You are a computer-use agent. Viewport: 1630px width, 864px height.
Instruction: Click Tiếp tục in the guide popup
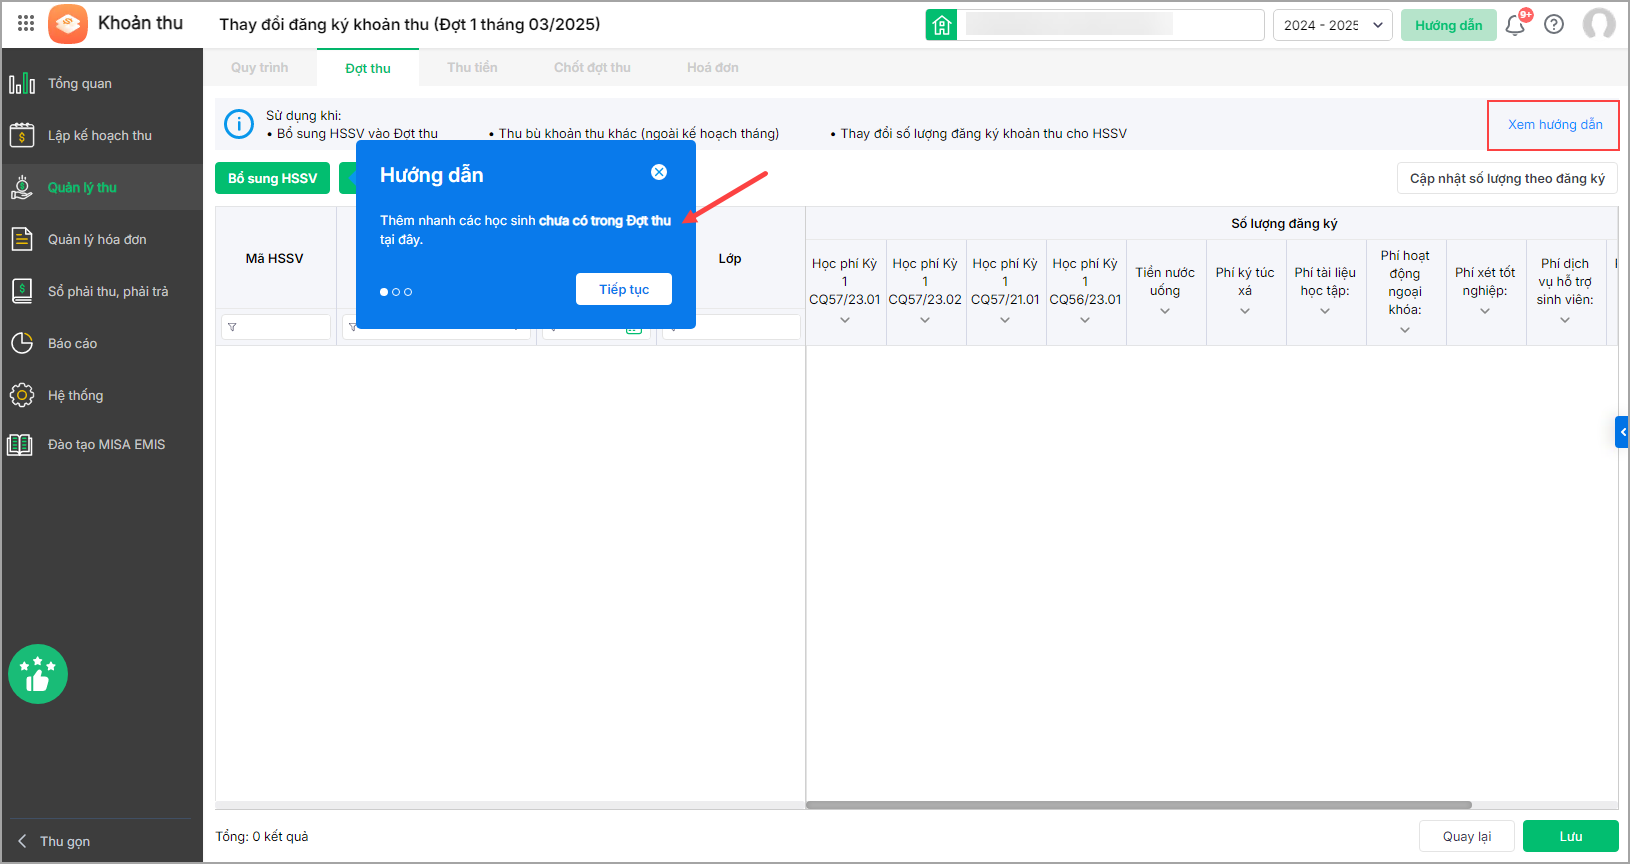coord(624,289)
